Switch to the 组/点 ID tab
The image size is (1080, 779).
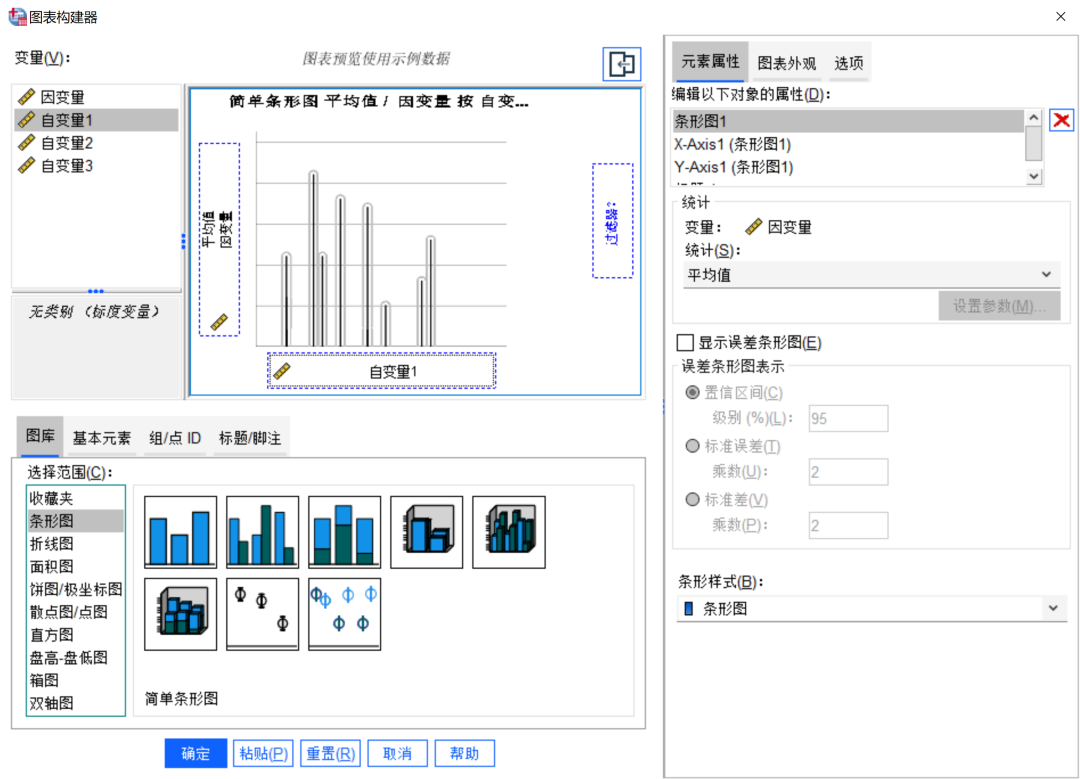175,438
